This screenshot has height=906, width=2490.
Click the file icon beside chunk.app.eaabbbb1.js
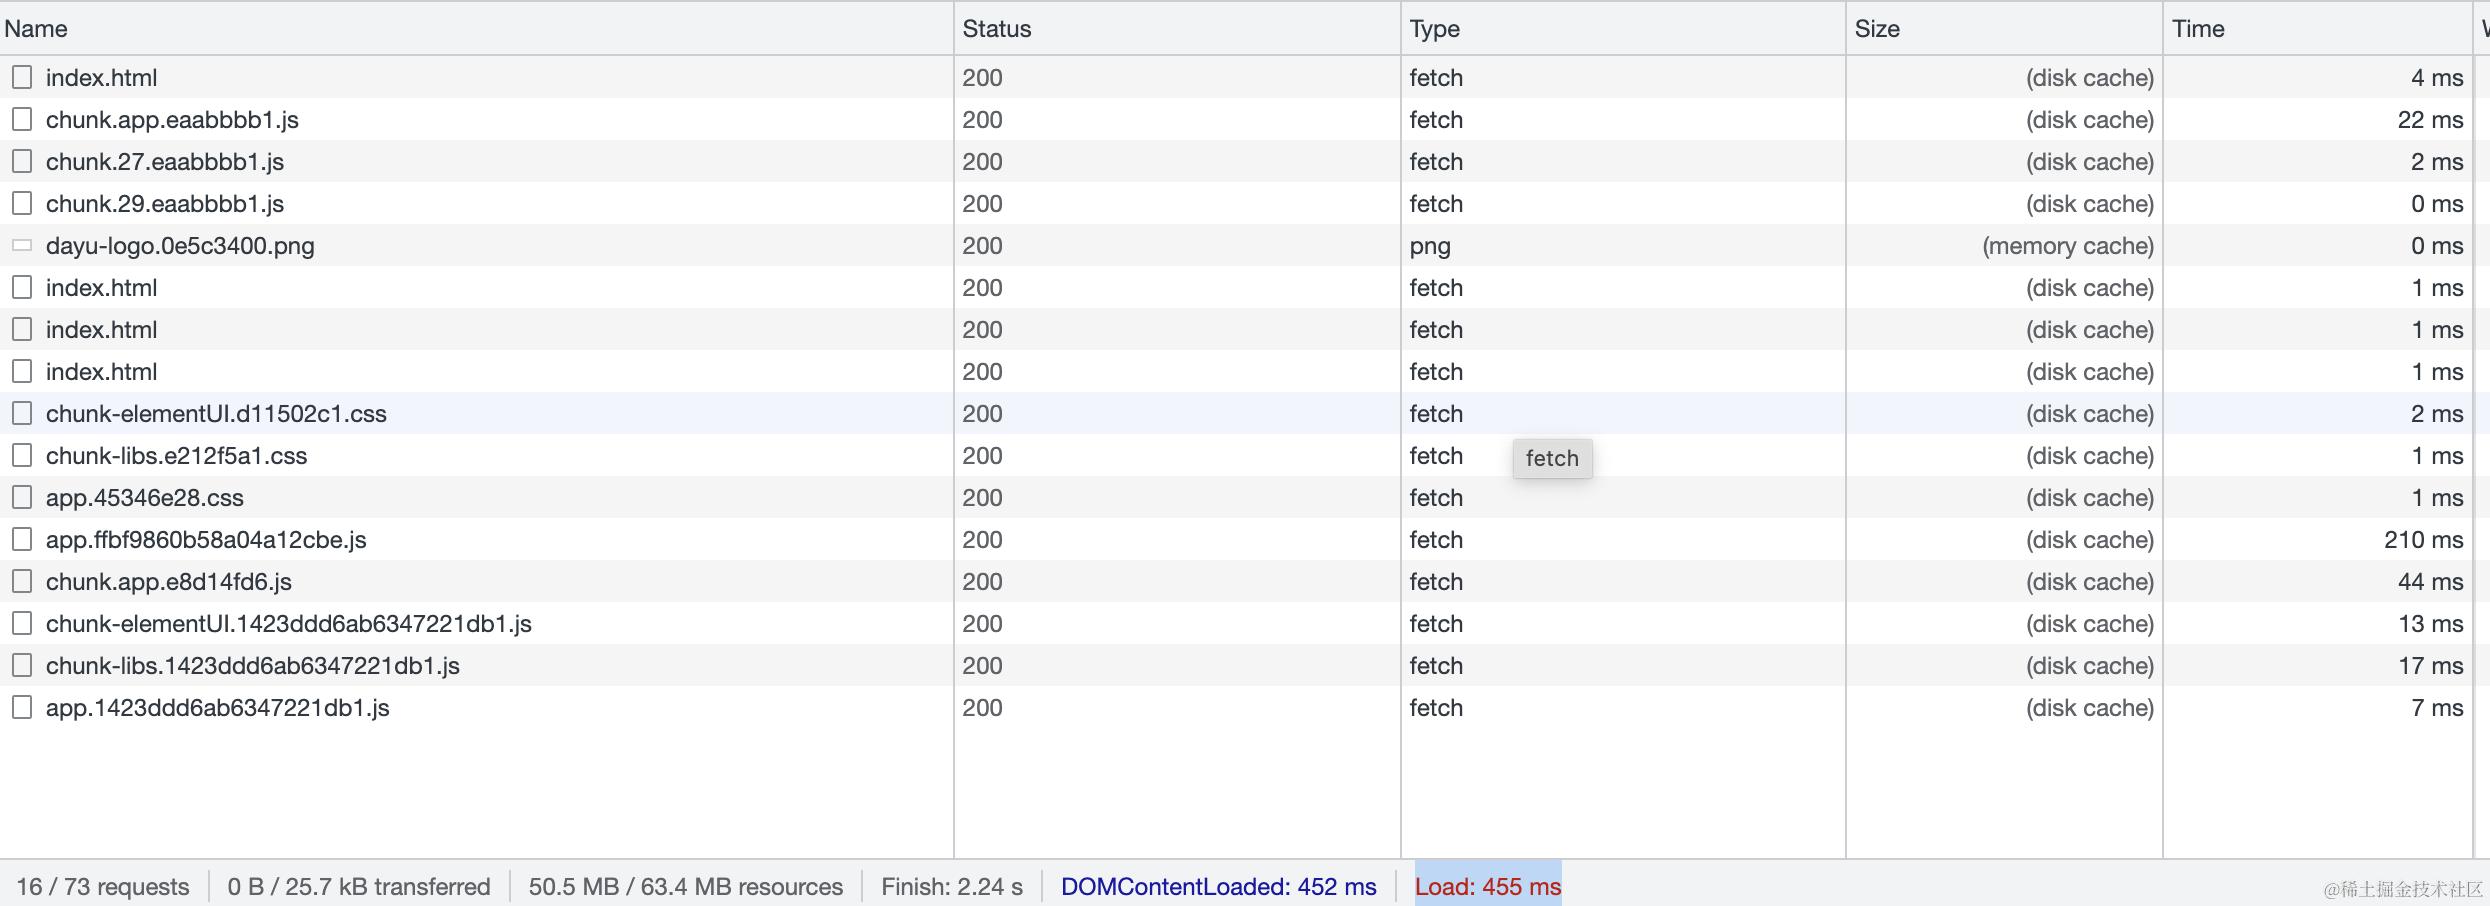(22, 120)
